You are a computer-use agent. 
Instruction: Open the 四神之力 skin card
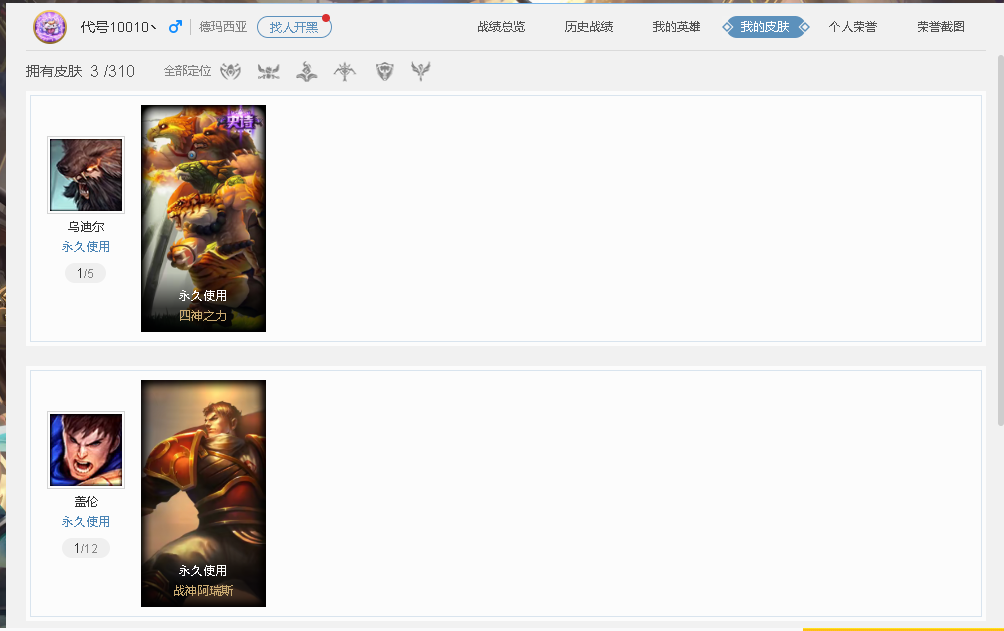coord(203,218)
